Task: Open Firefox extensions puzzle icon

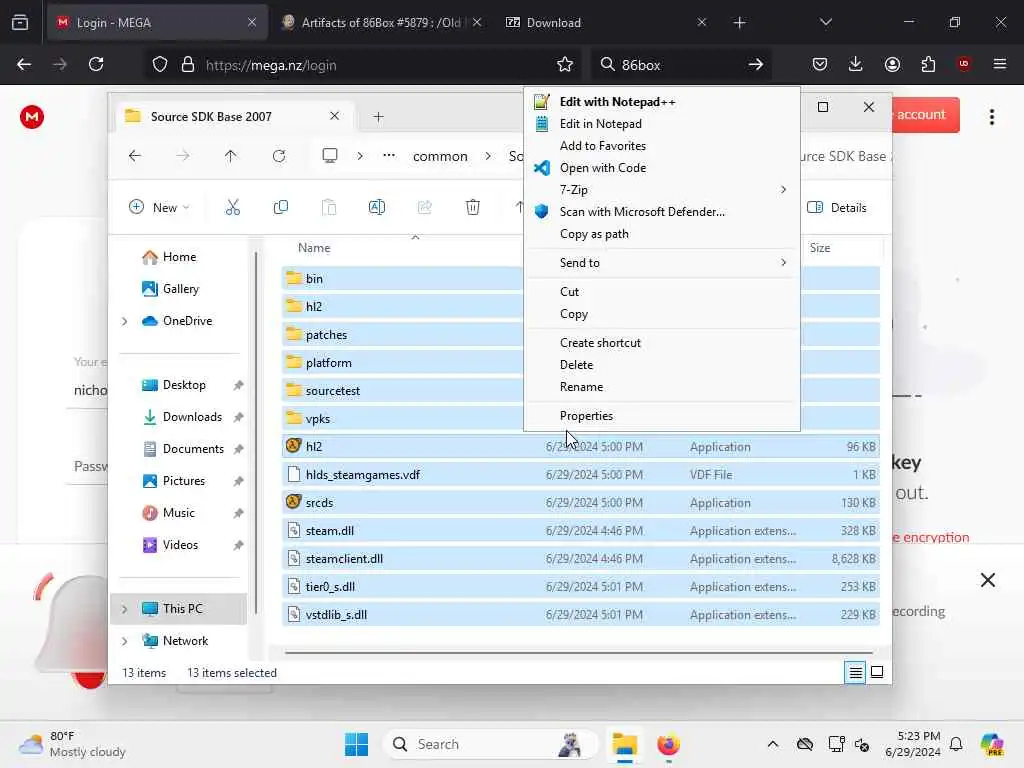Action: point(928,65)
